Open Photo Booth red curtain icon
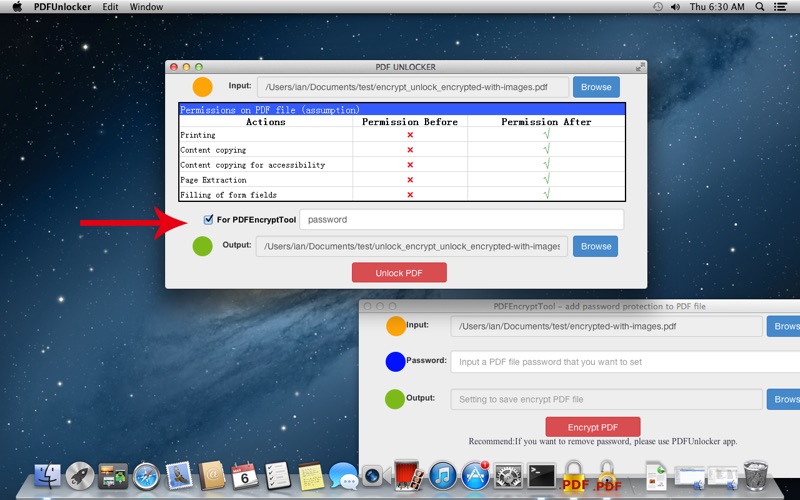 407,476
